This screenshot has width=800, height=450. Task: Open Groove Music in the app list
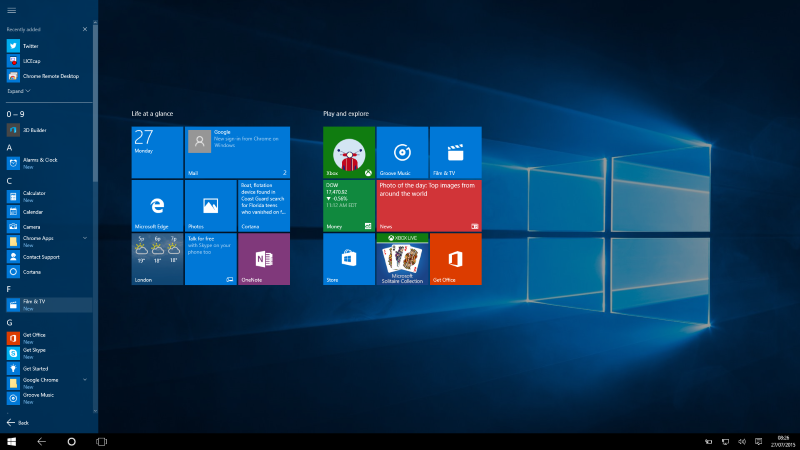(x=48, y=398)
